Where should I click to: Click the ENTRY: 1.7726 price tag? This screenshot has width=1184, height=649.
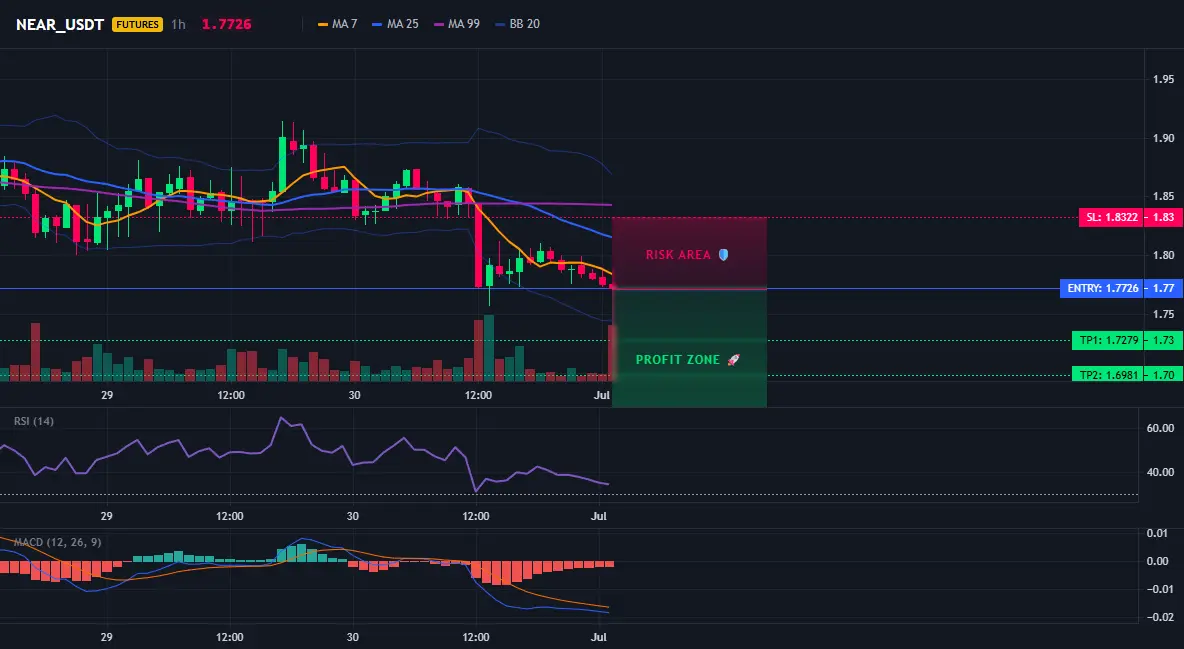(1102, 288)
